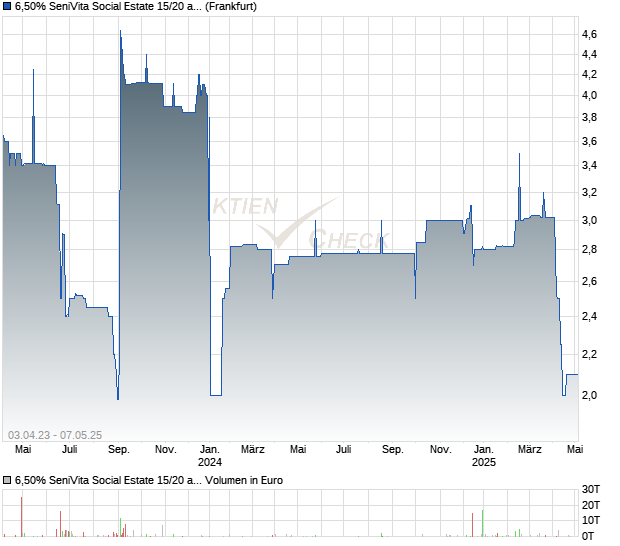Click the '3,8' price axis label
The height and width of the screenshot is (546, 620).
pyautogui.click(x=589, y=117)
